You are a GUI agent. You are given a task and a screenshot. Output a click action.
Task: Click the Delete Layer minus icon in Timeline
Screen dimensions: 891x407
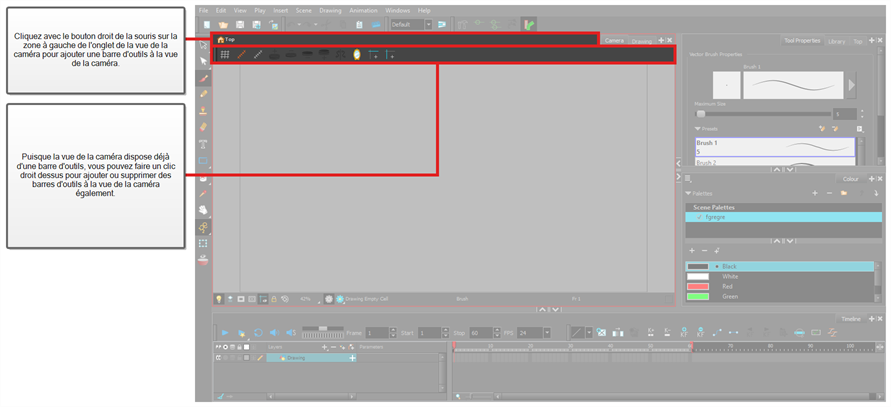click(x=333, y=347)
